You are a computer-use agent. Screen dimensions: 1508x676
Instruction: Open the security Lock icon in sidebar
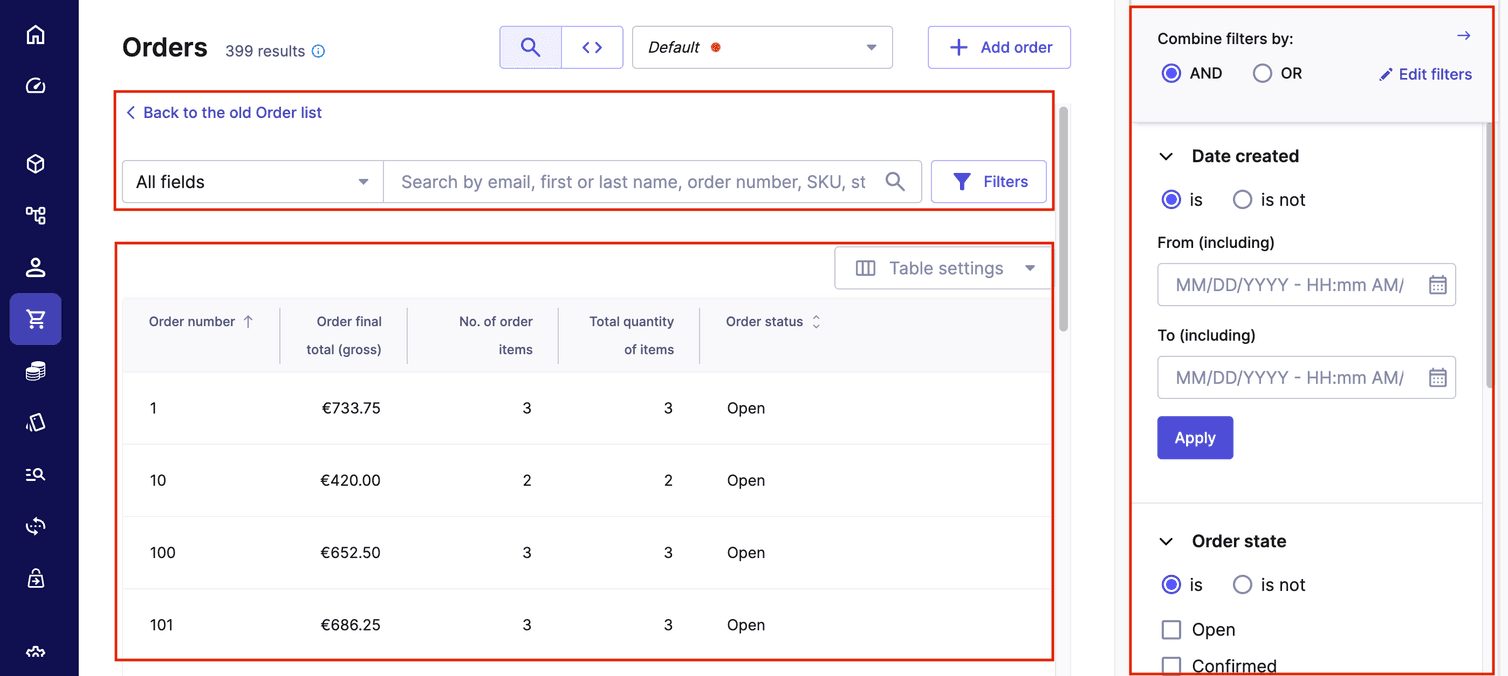point(35,578)
